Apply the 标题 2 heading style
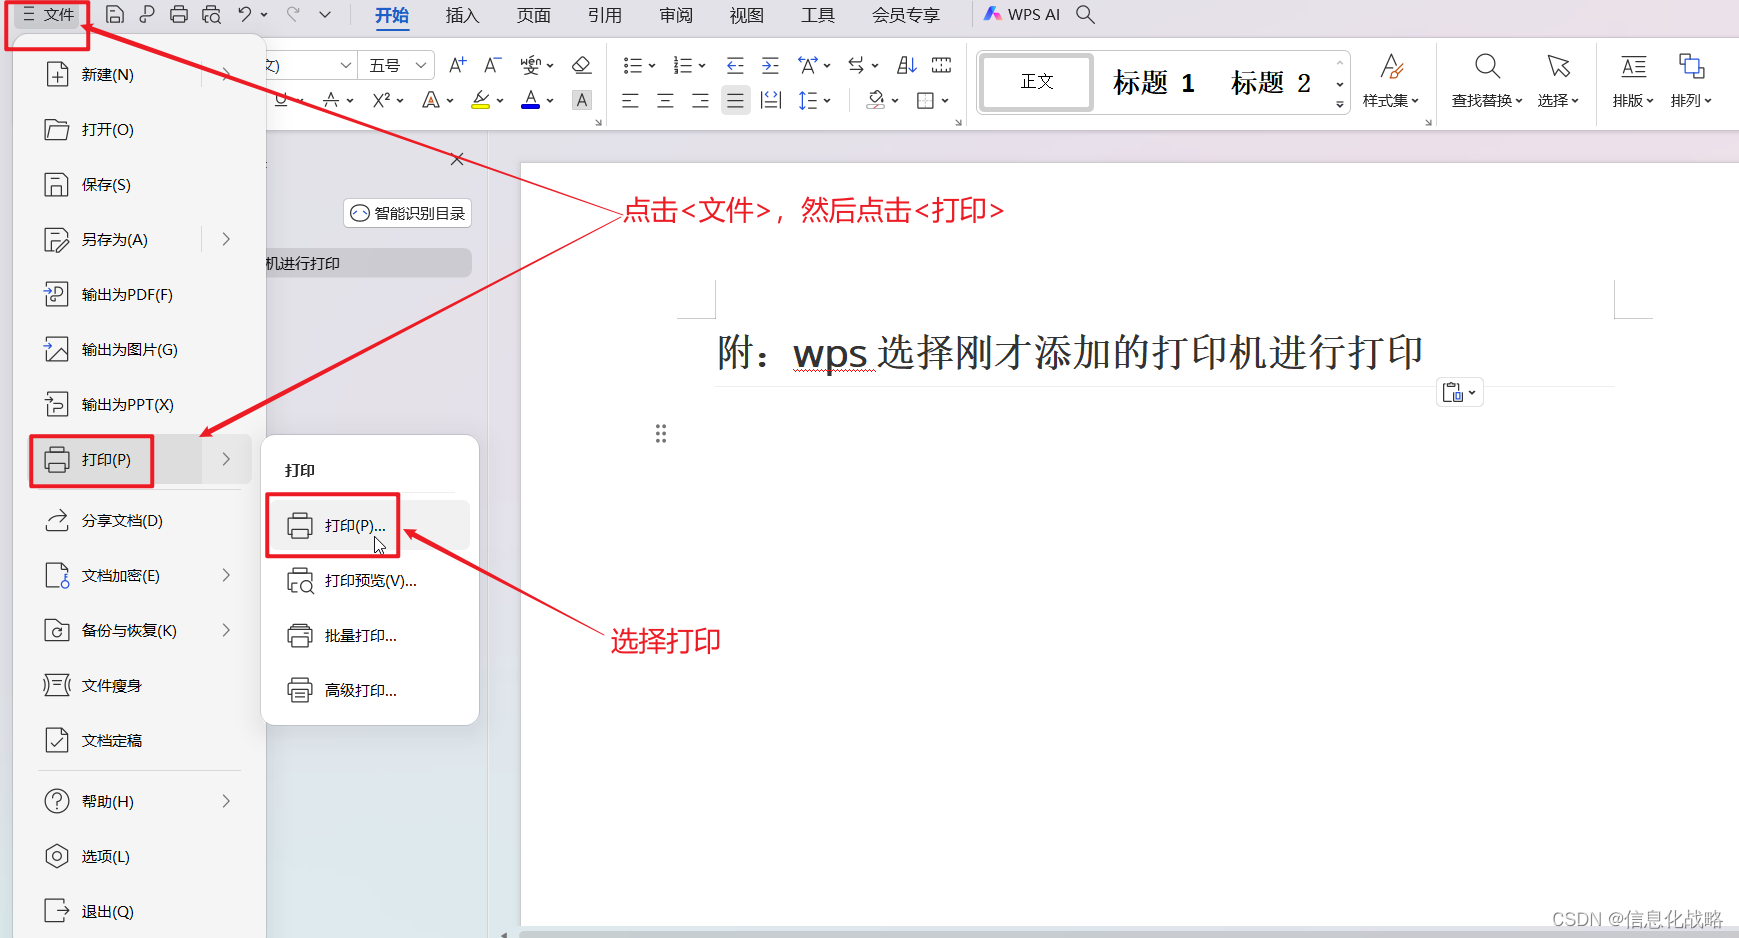The width and height of the screenshot is (1739, 938). click(1270, 82)
